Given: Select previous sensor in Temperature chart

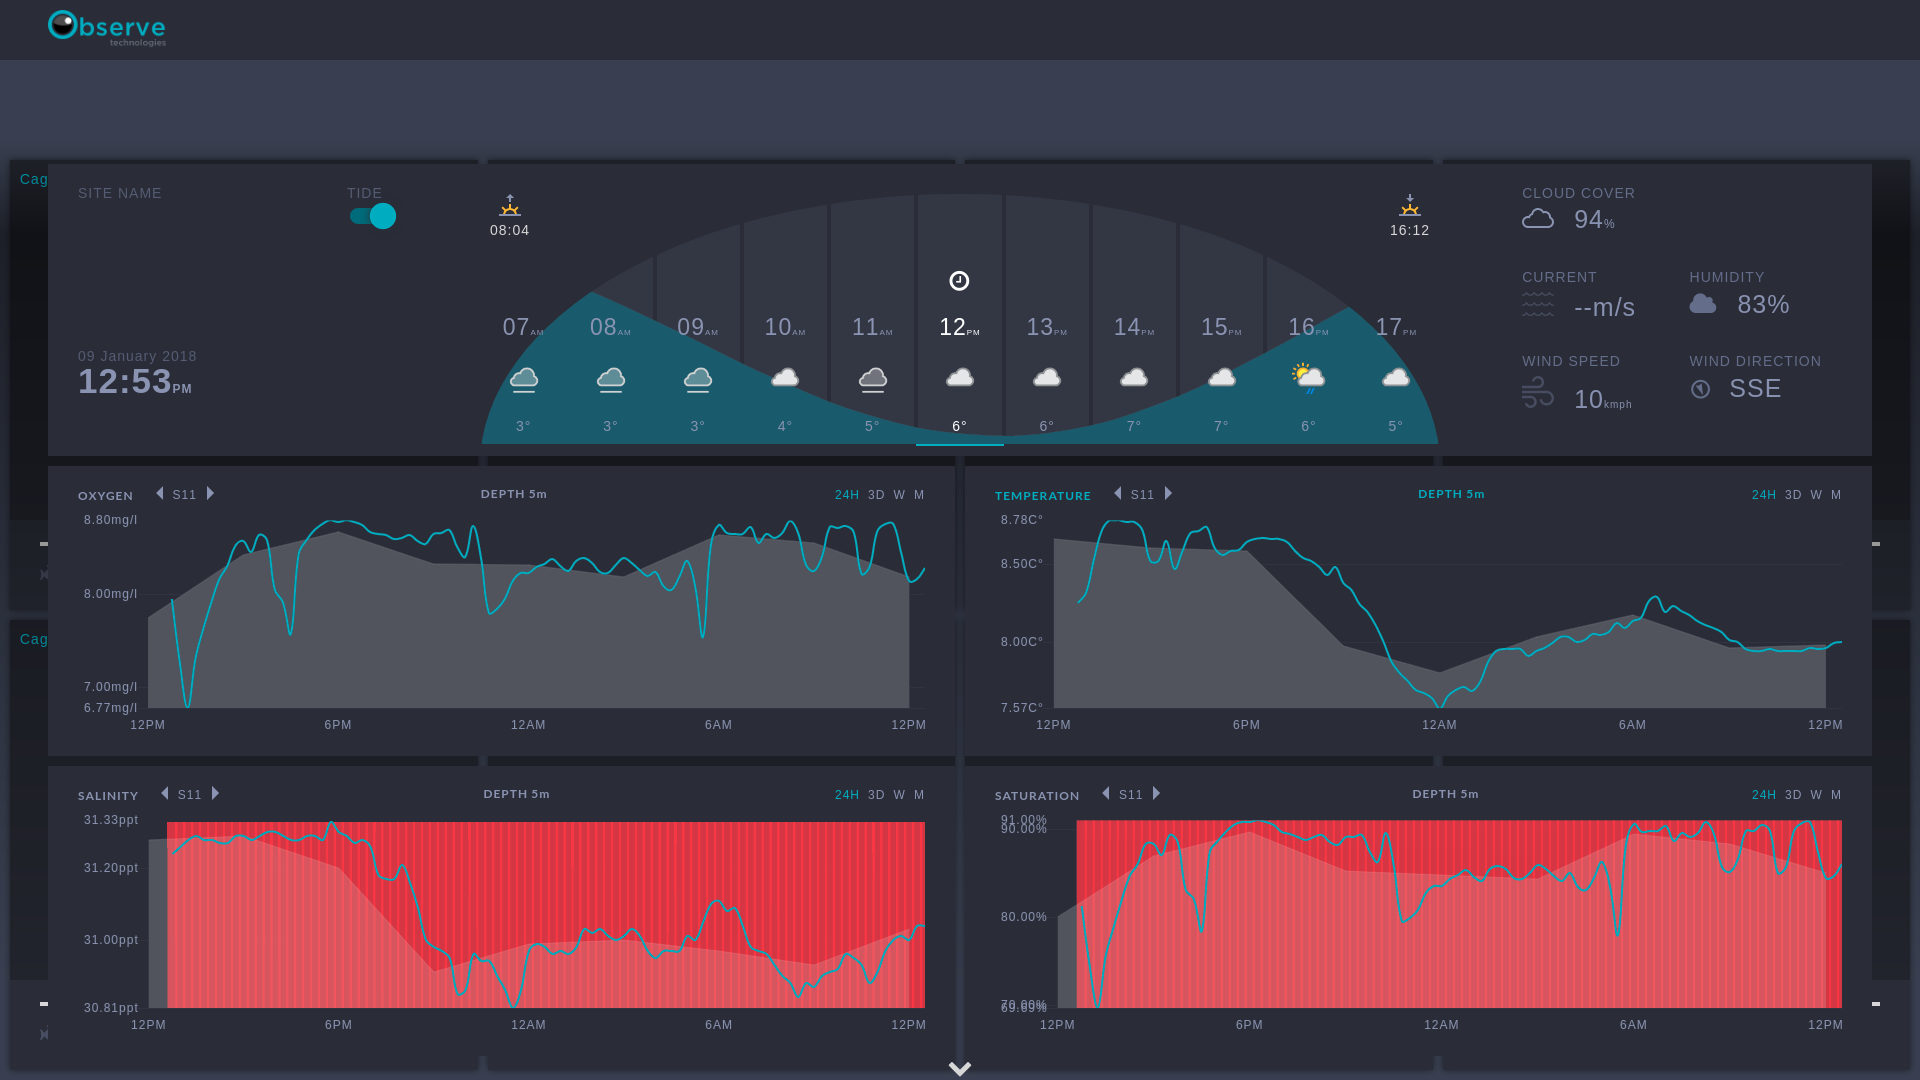Looking at the screenshot, I should point(1117,493).
